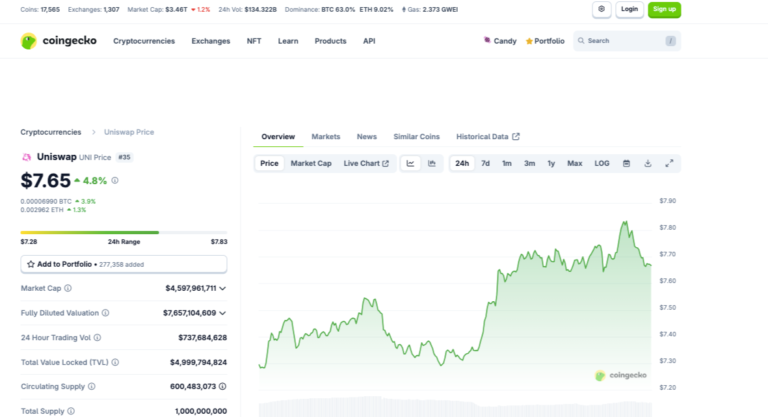Select the 1y time range
The image size is (768, 417).
click(551, 163)
